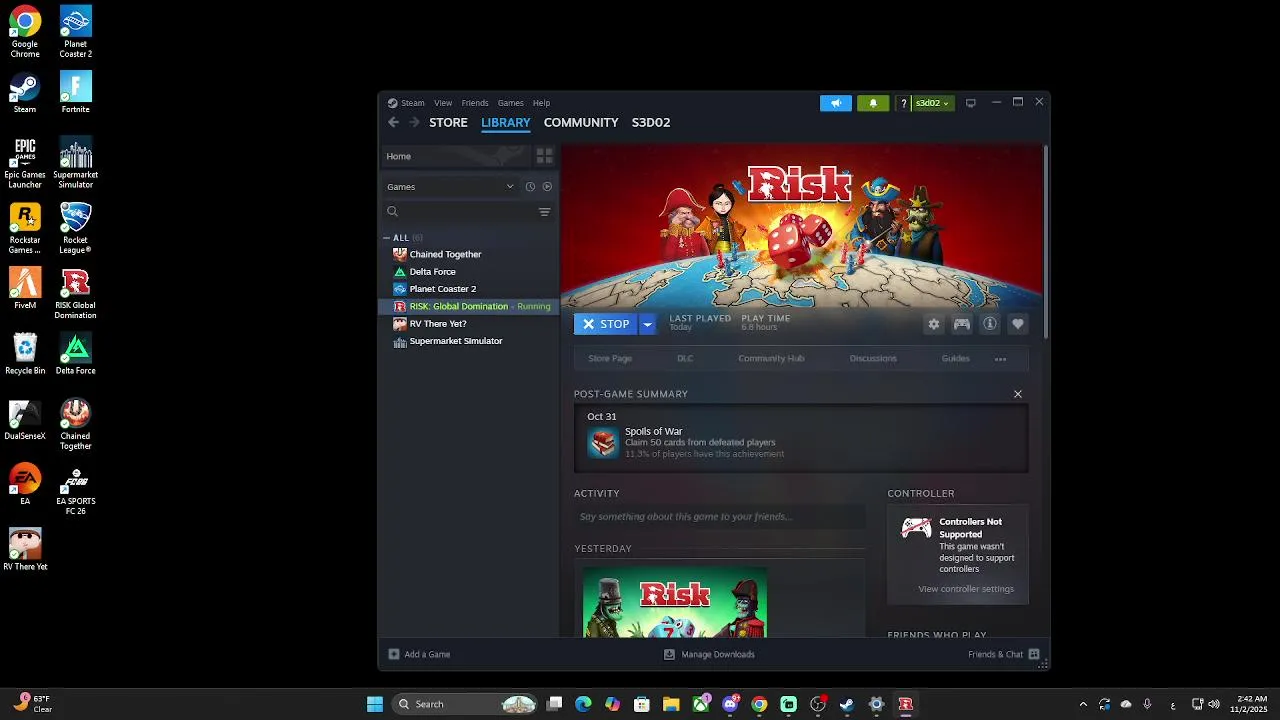Go forward with the right arrow
The image size is (1280, 720).
point(414,122)
